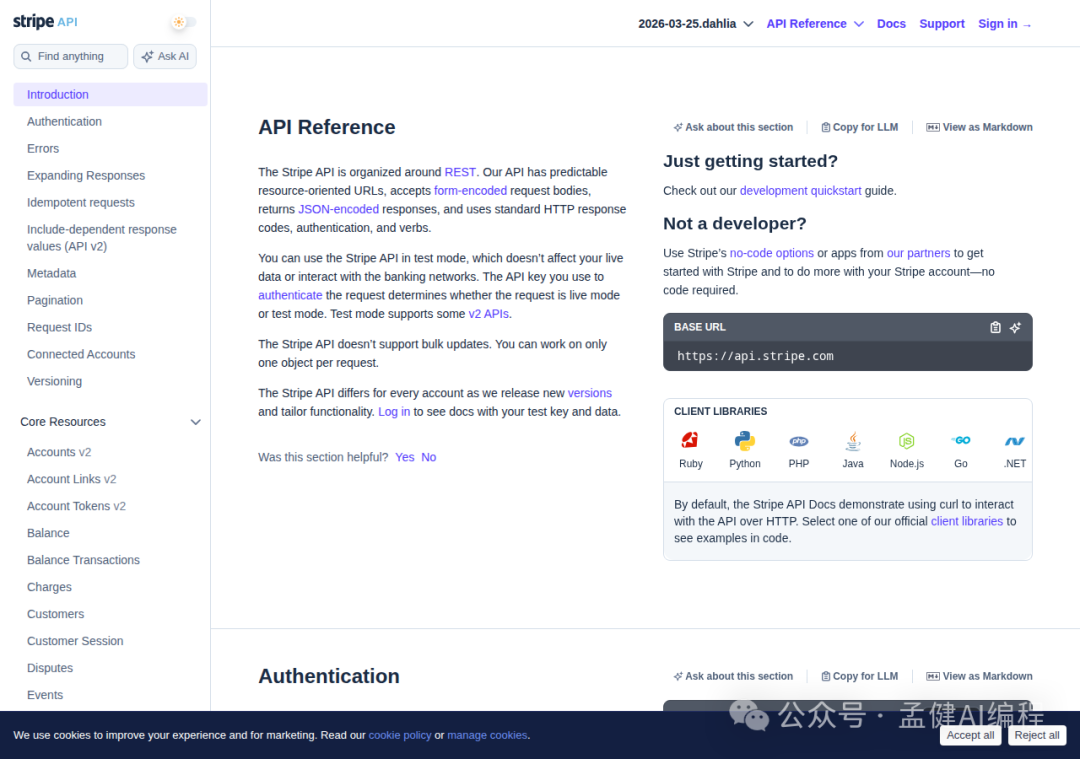
Task: Select the PHP client library icon
Action: [x=798, y=442]
